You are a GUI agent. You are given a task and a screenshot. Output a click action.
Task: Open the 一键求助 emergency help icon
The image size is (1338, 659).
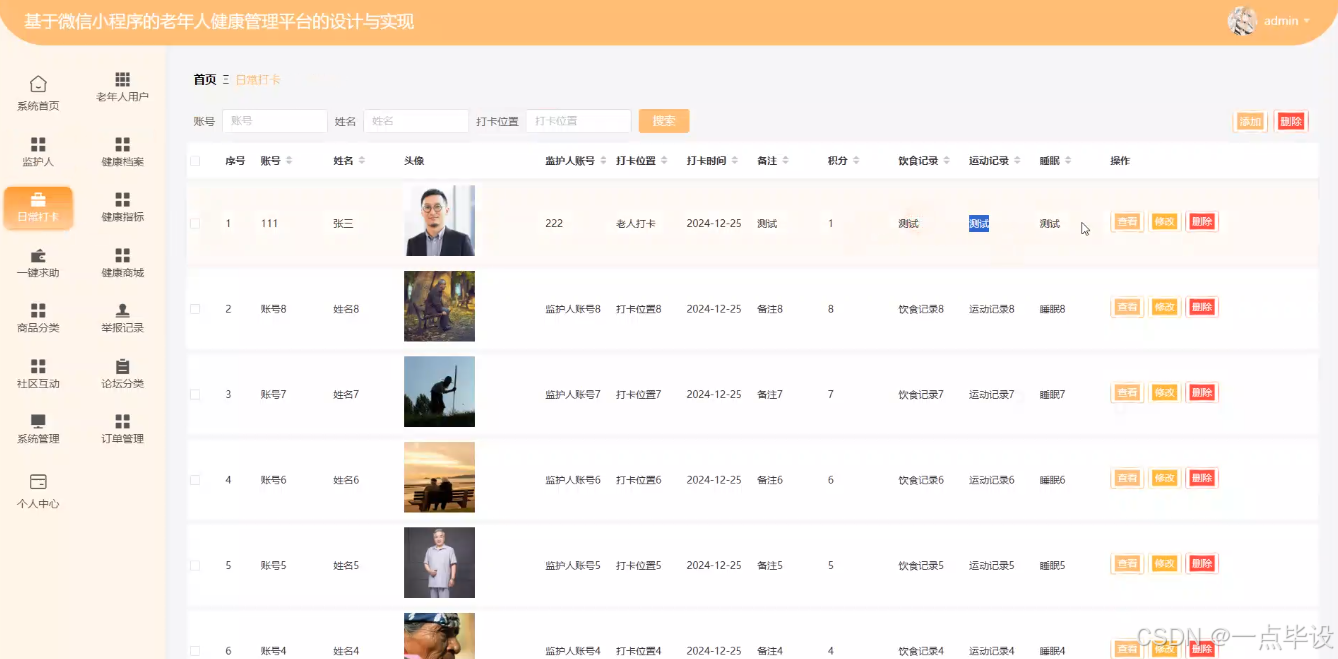tap(37, 263)
